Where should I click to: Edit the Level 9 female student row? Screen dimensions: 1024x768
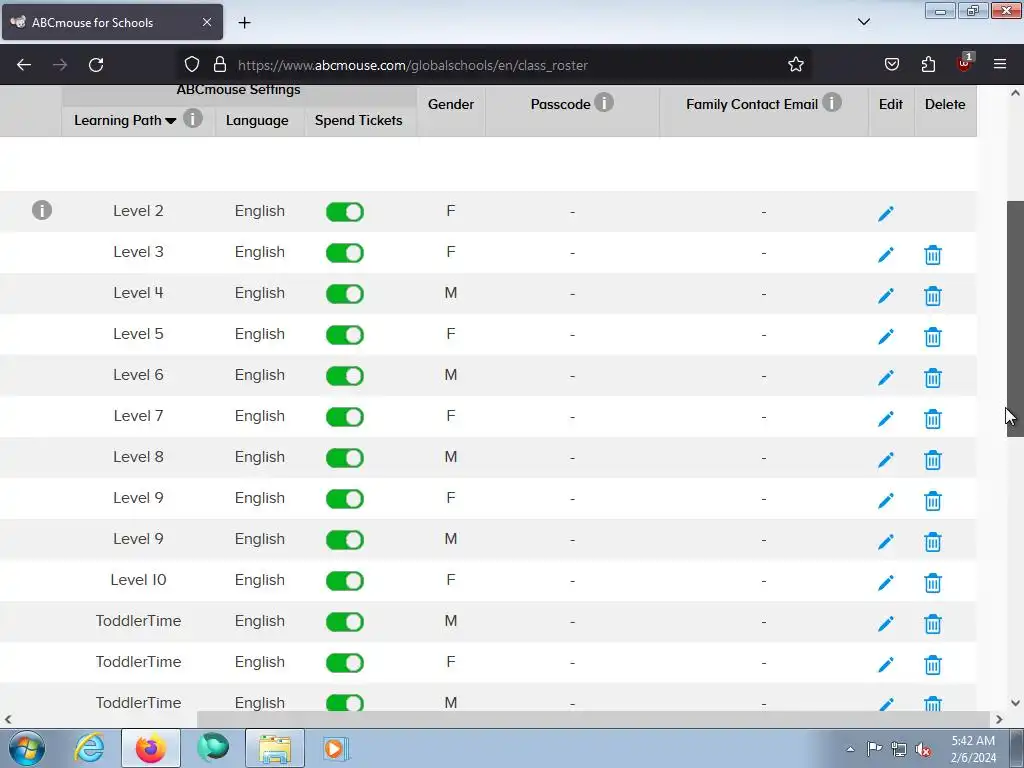(x=886, y=501)
